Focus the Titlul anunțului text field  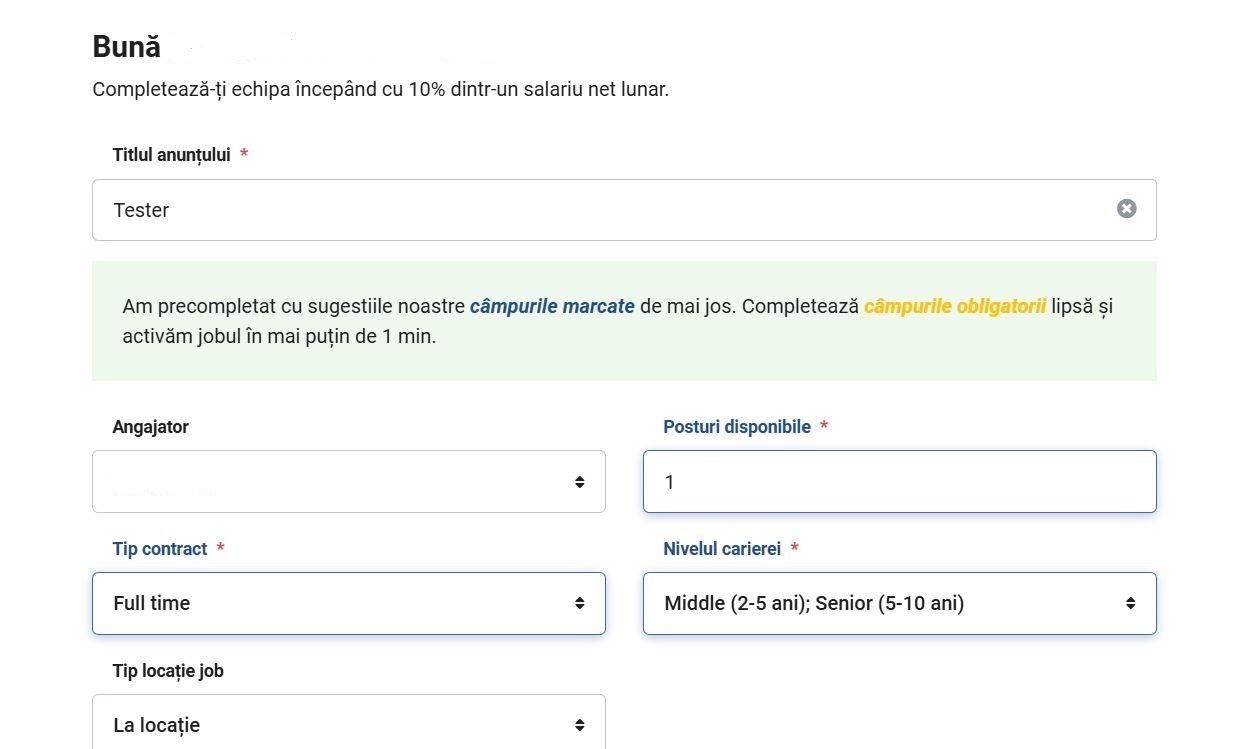[624, 210]
